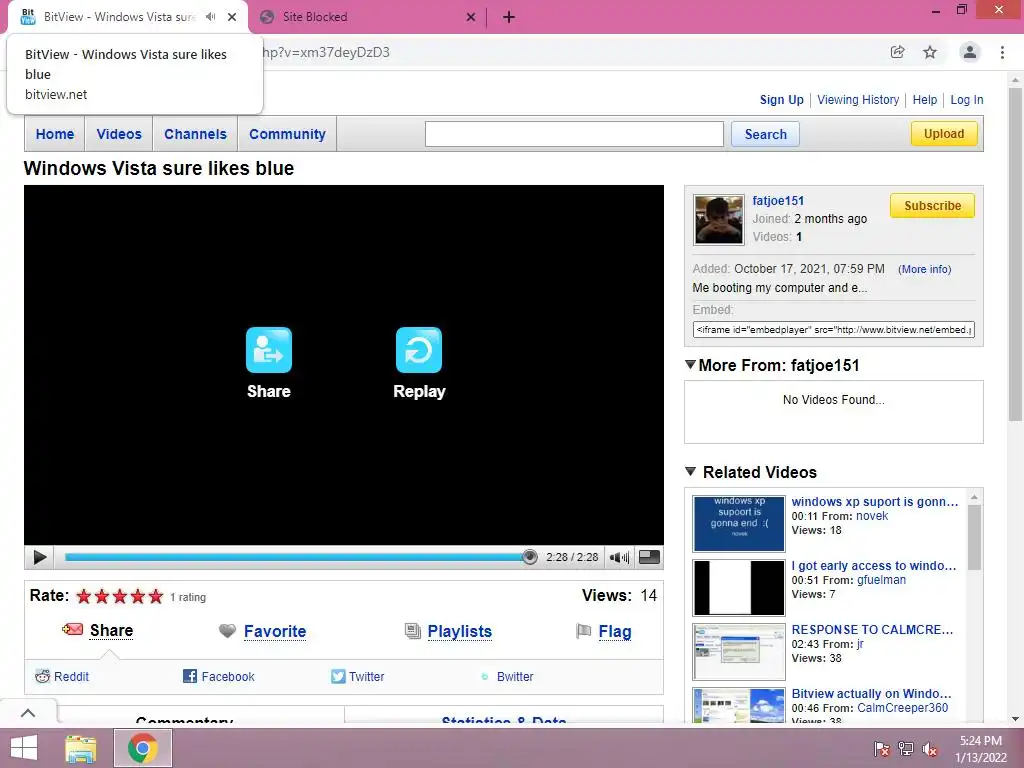Open the Chrome profile icon
The height and width of the screenshot is (768, 1024).
970,52
